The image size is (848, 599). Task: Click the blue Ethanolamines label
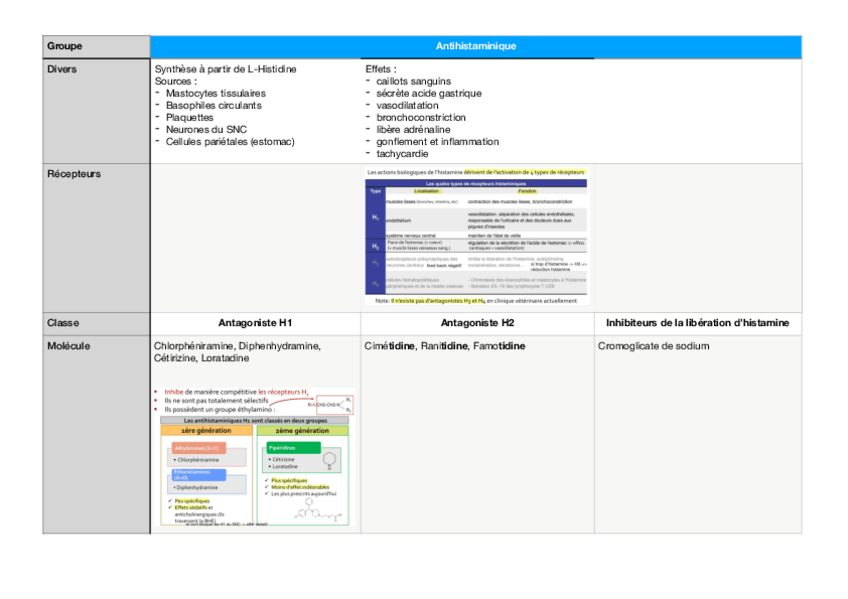pyautogui.click(x=196, y=473)
